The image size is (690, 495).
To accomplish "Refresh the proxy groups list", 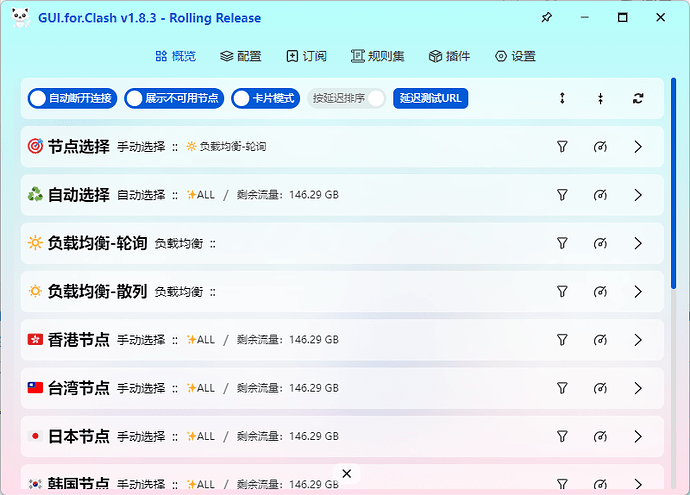I will [638, 98].
